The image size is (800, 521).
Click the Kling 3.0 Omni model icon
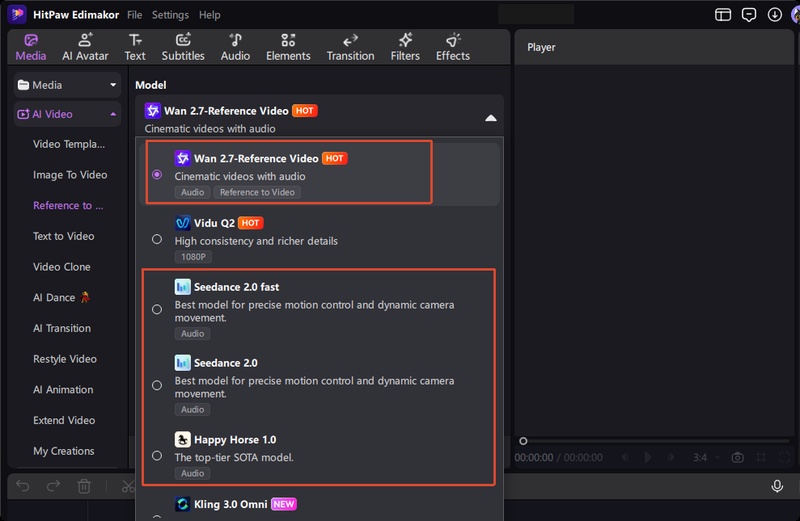(182, 504)
